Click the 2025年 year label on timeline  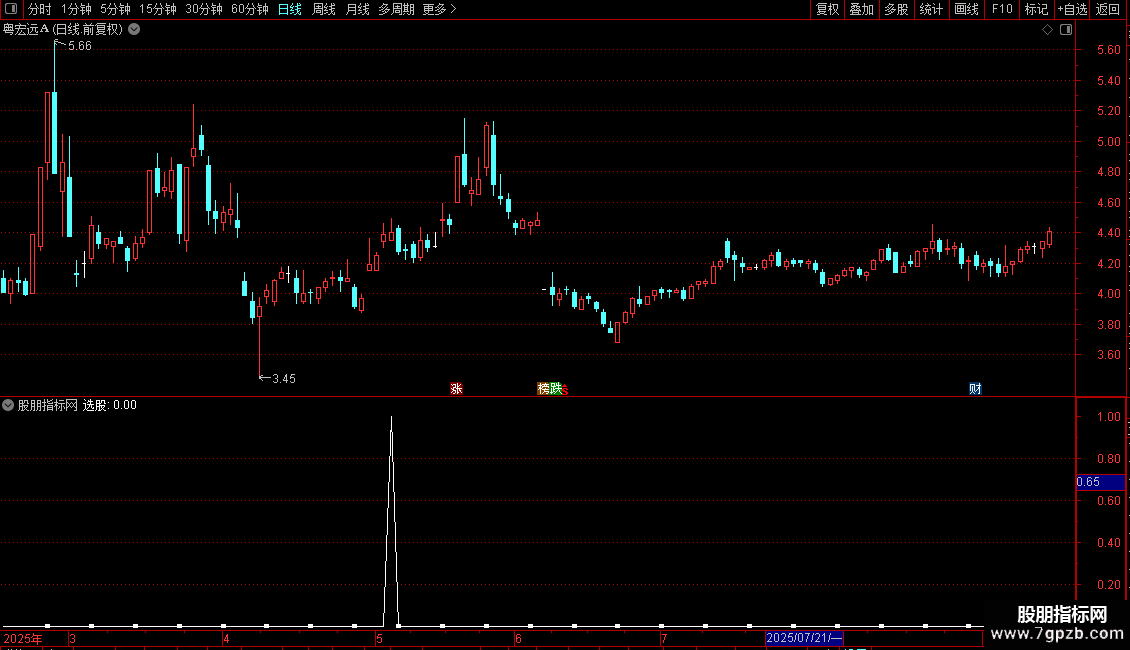pyautogui.click(x=23, y=638)
